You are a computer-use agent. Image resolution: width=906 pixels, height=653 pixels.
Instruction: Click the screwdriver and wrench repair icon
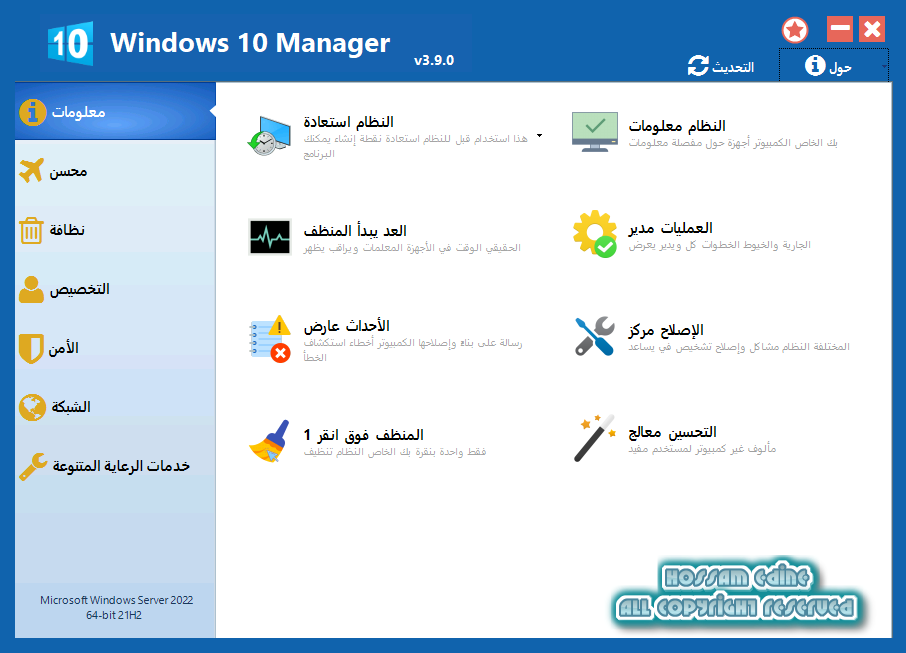pyautogui.click(x=595, y=336)
